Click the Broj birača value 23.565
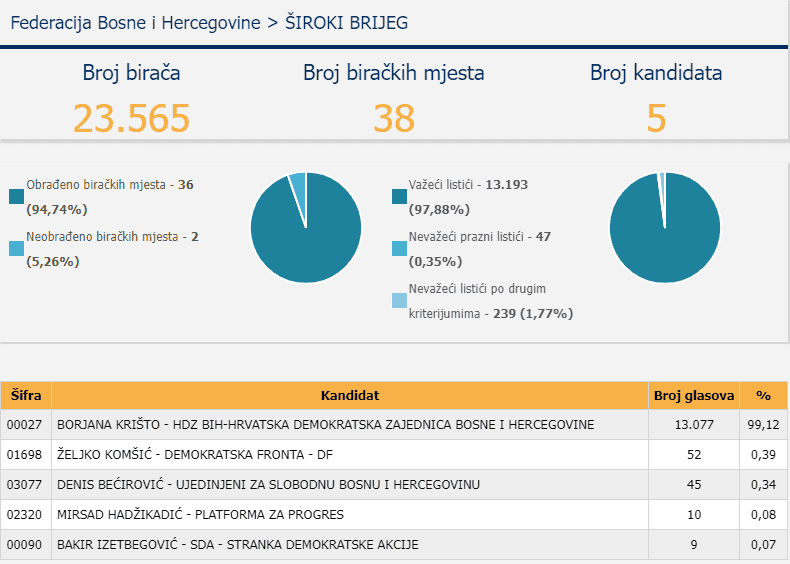Image resolution: width=790 pixels, height=564 pixels. pyautogui.click(x=131, y=118)
